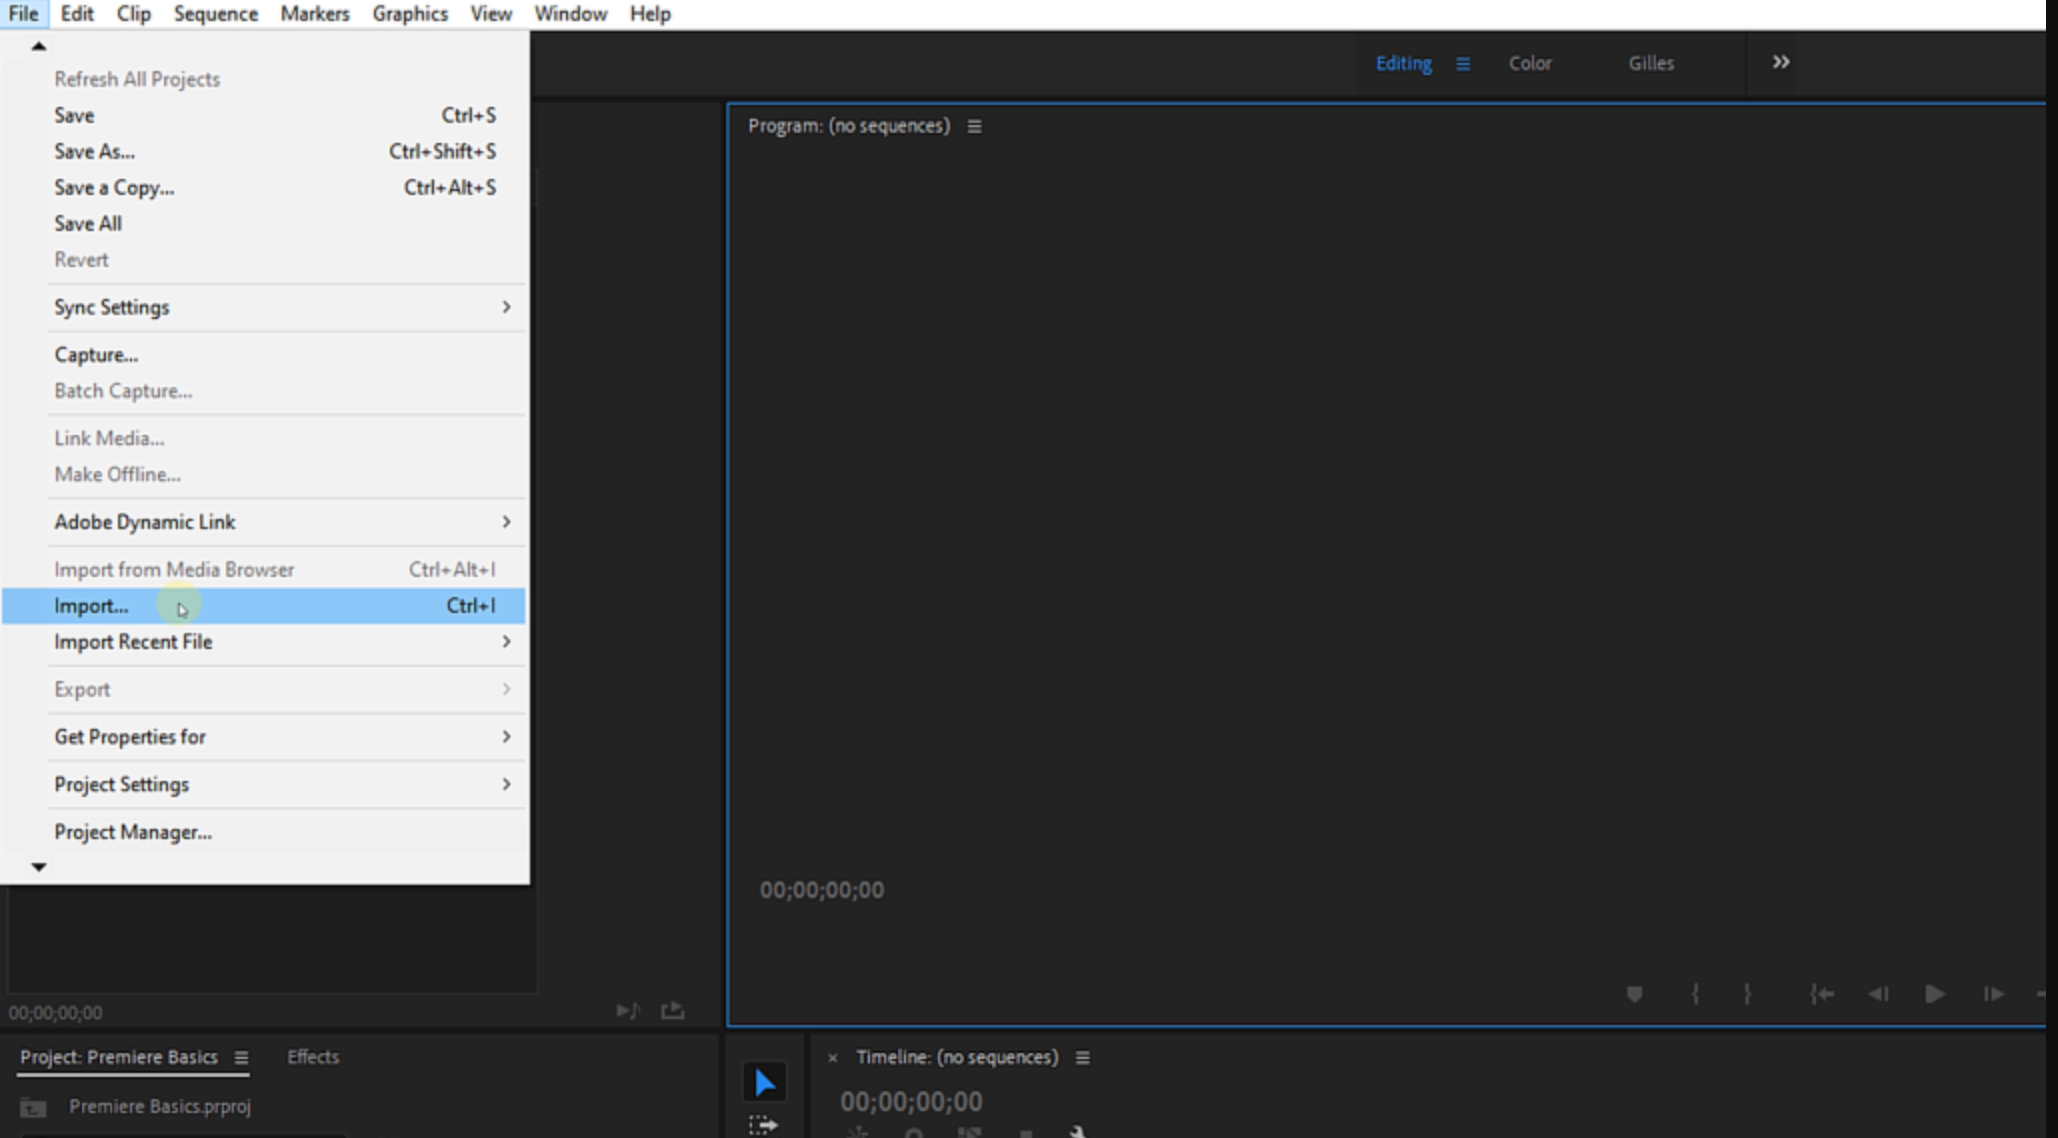Open the Effects panel tab
2058x1138 pixels.
[x=312, y=1057]
